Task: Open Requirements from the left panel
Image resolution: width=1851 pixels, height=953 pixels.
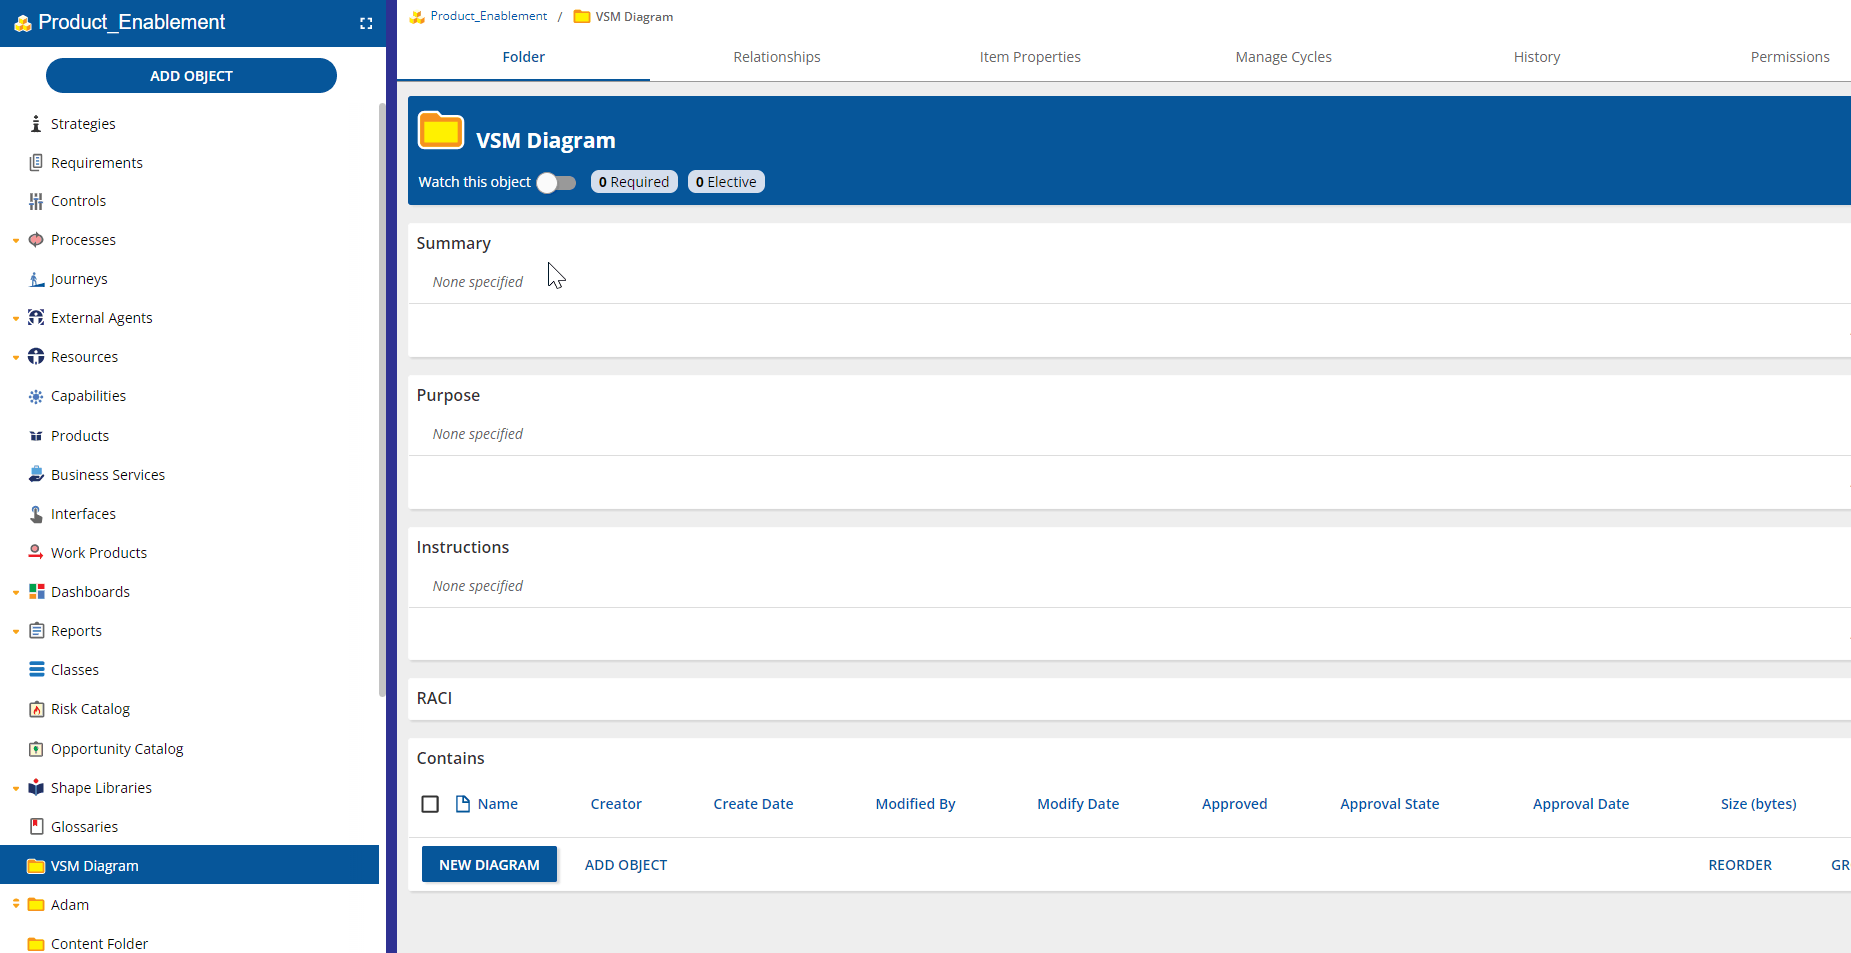Action: click(35, 162)
